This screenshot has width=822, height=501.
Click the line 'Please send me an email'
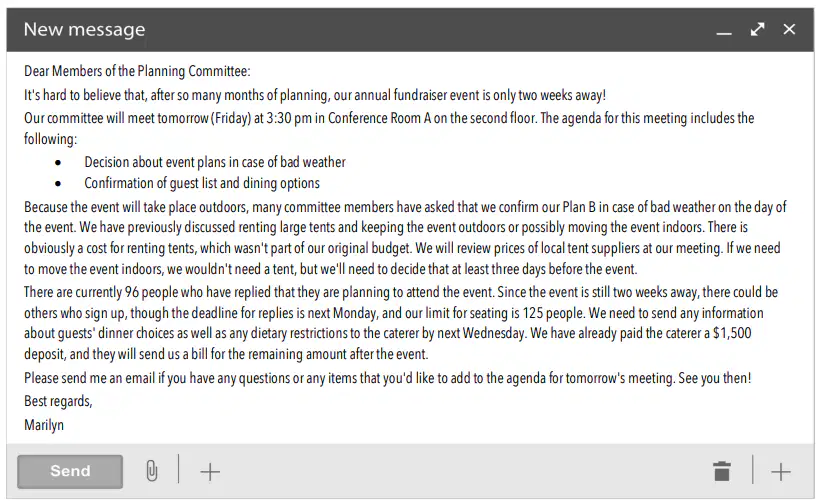pyautogui.click(x=387, y=378)
